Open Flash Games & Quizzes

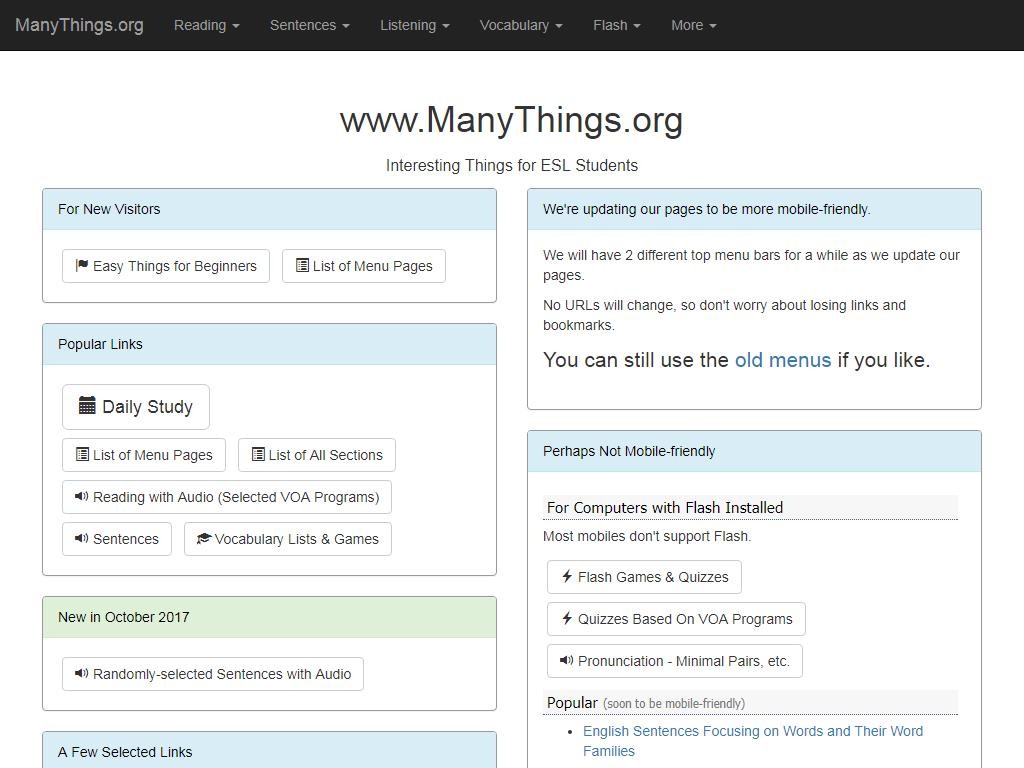645,577
